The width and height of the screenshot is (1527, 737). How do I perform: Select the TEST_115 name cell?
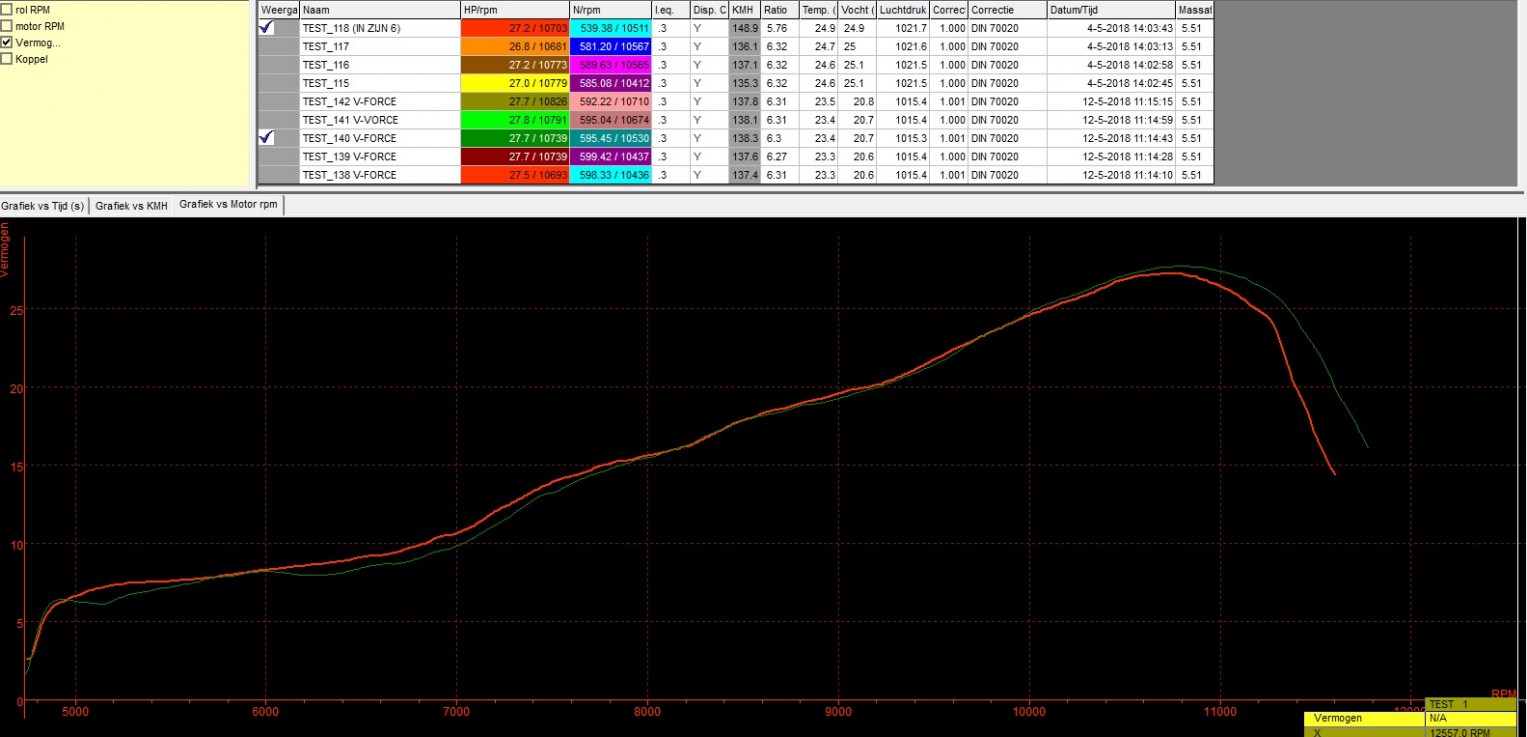point(380,83)
